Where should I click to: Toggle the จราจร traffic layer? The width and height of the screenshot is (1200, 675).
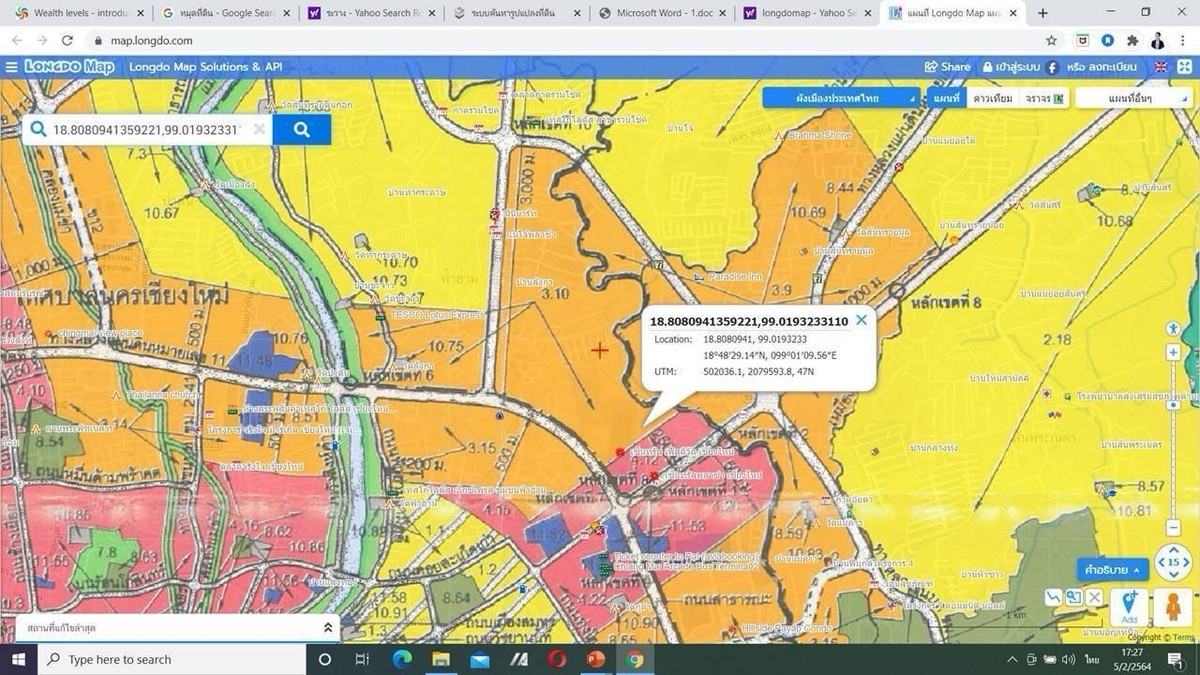(x=1043, y=98)
